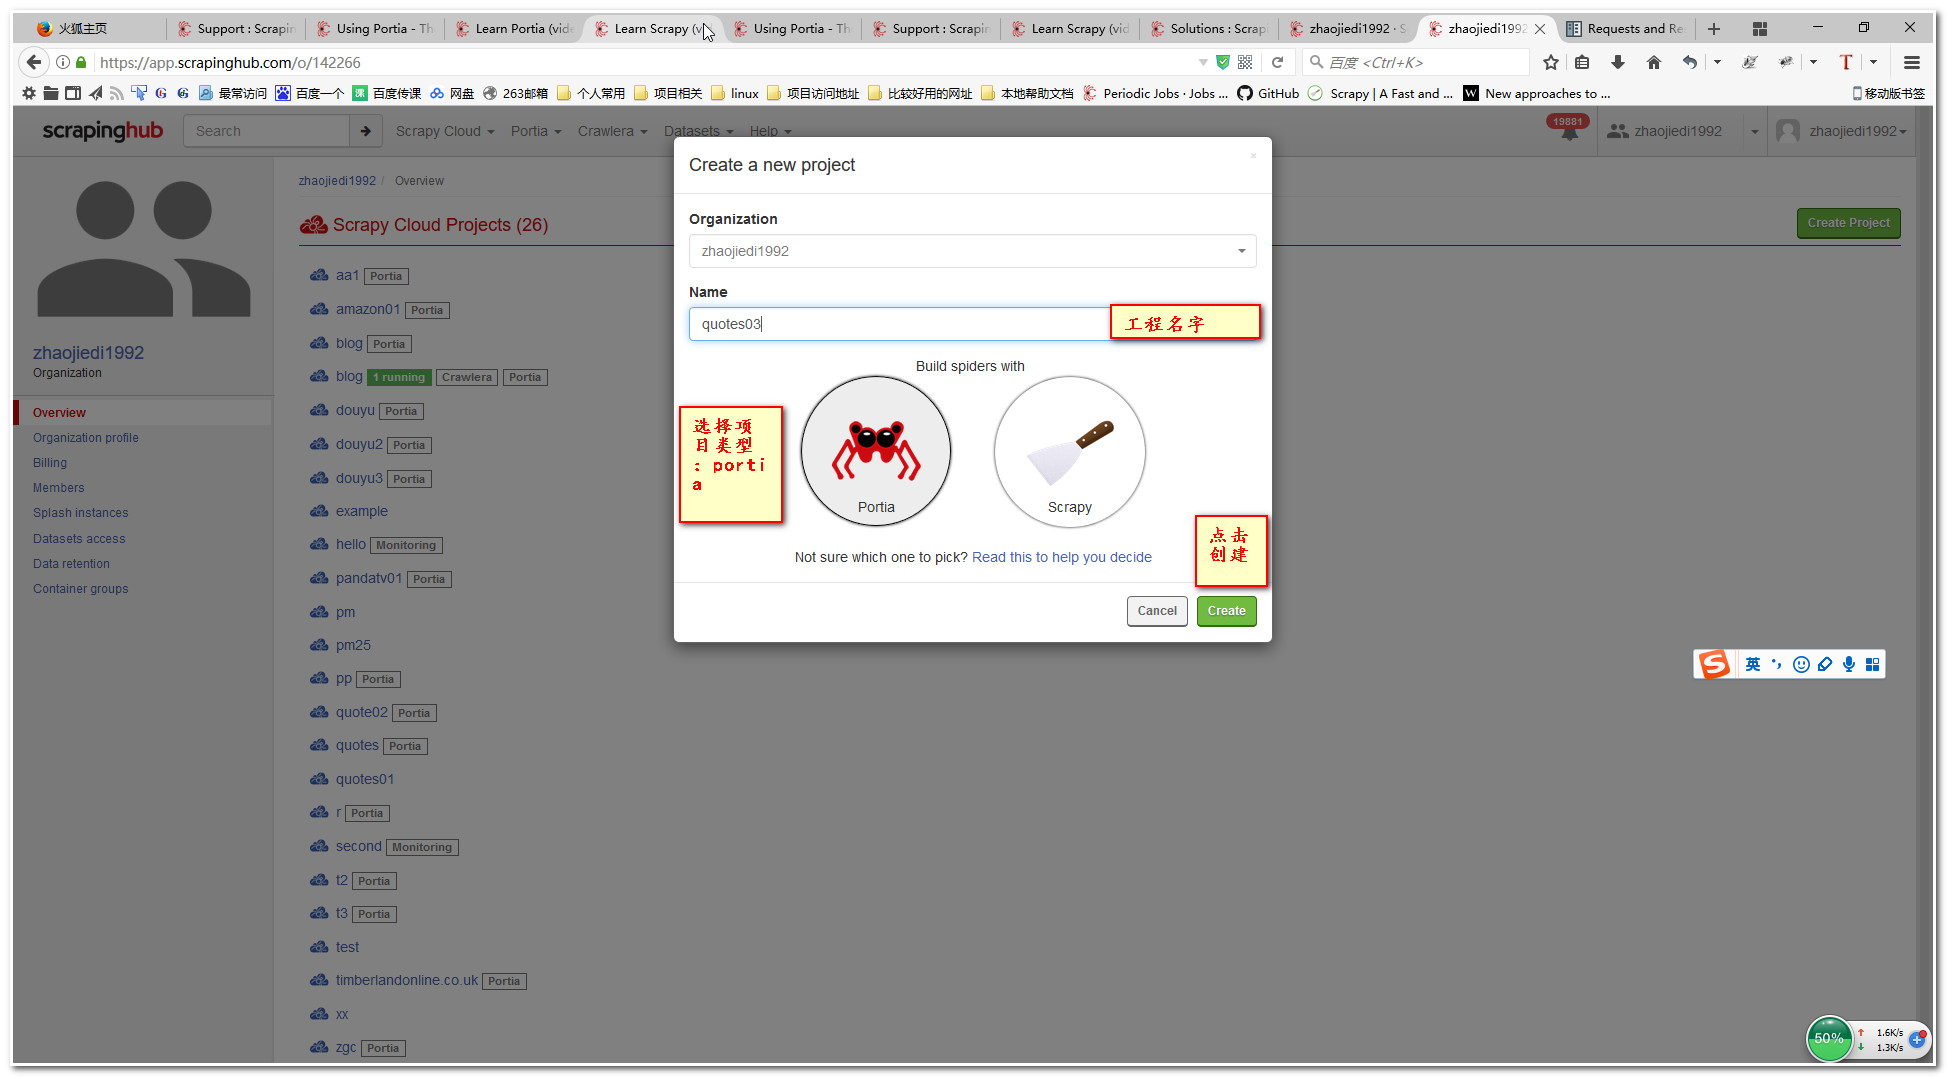Go to browser home page icon
The image size is (1947, 1077).
point(1654,62)
